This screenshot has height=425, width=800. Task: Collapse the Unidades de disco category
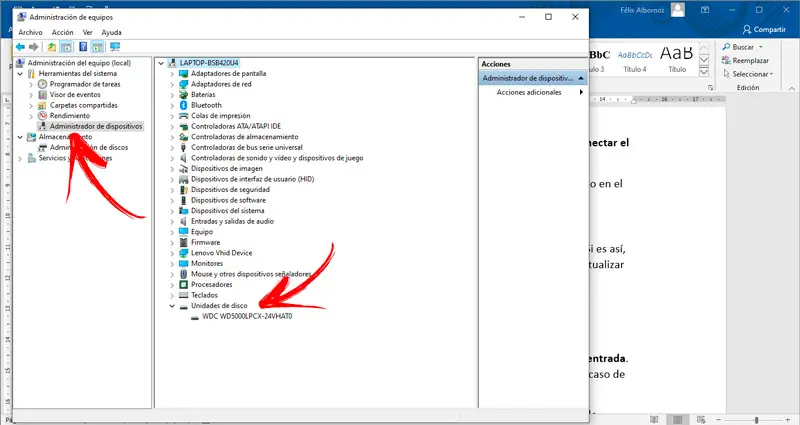pyautogui.click(x=172, y=306)
